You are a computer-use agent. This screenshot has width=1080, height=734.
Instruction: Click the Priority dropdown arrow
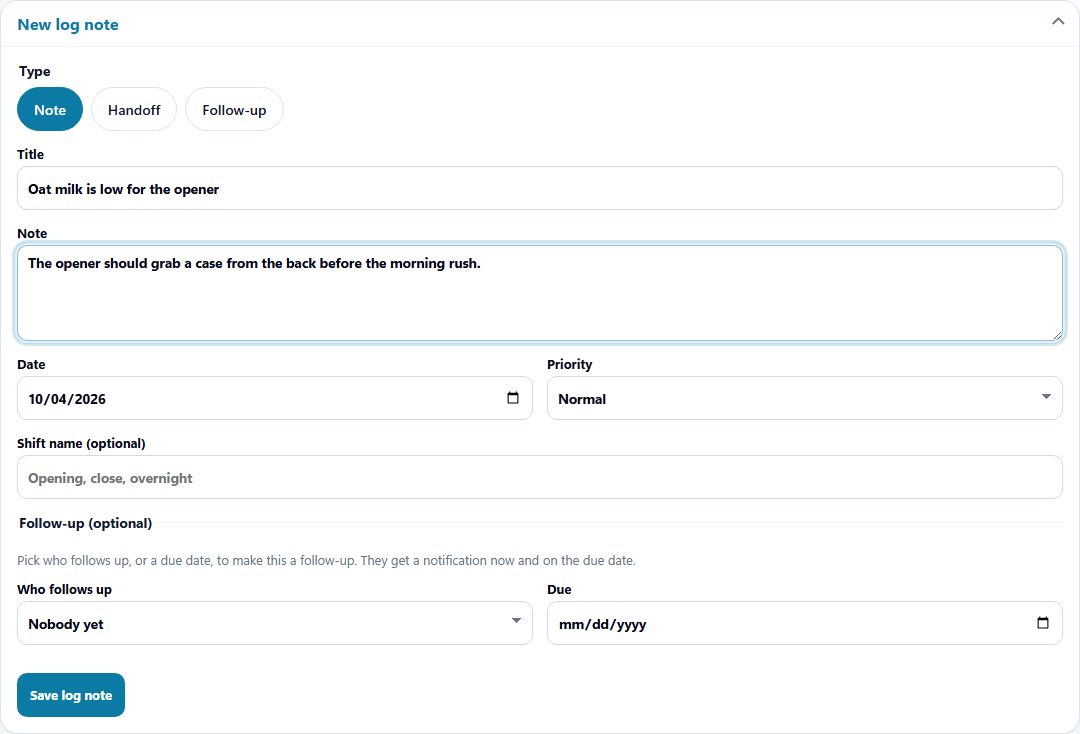coord(1046,397)
